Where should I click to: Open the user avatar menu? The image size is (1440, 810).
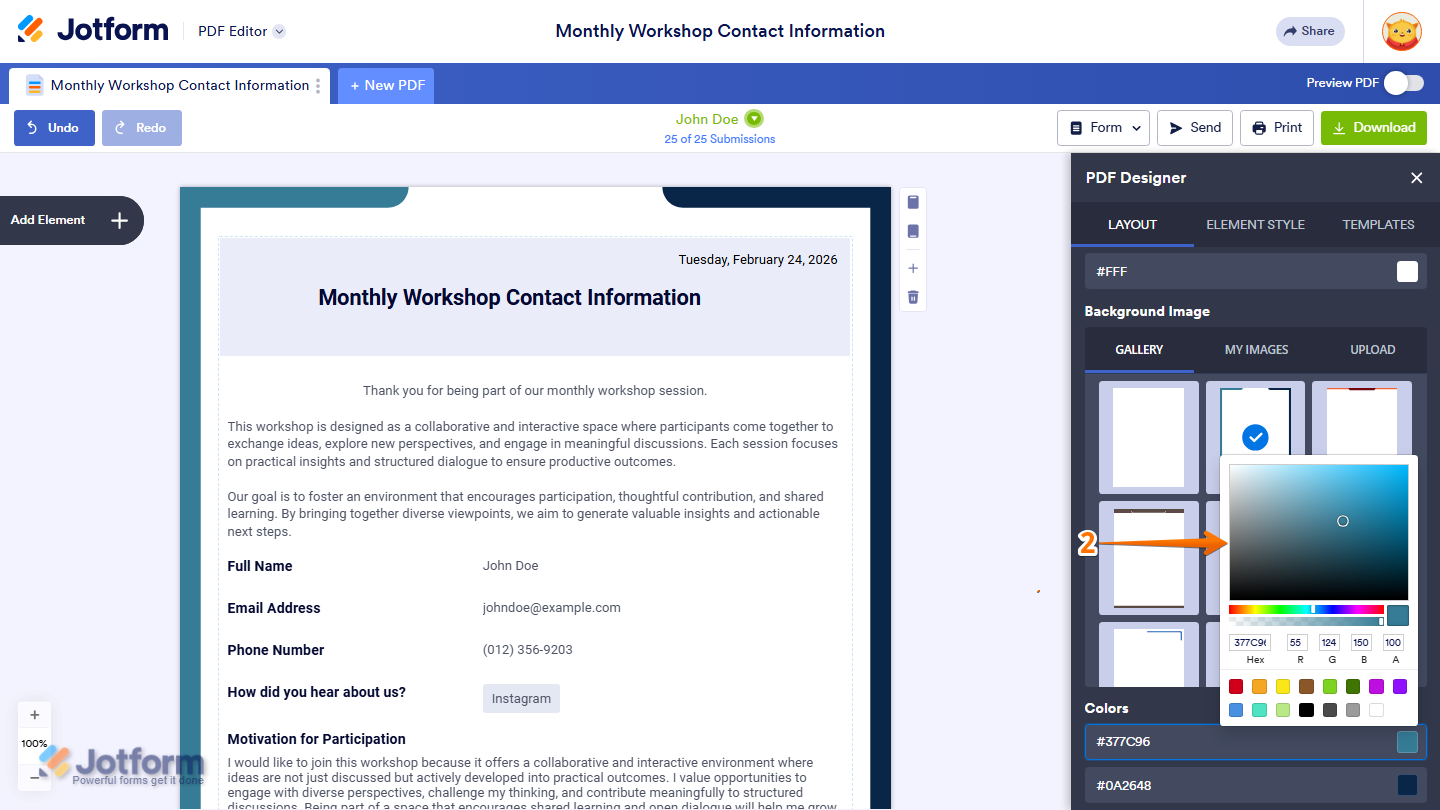pyautogui.click(x=1401, y=32)
